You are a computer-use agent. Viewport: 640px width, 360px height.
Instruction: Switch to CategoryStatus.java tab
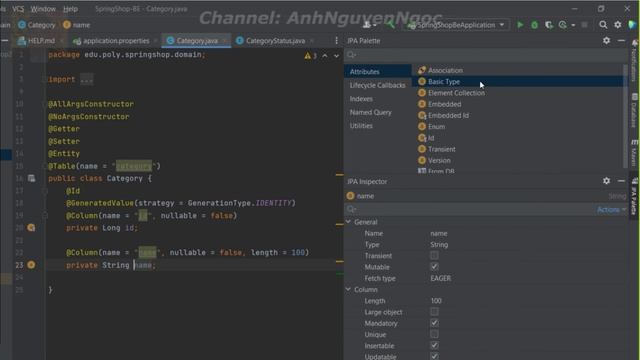(x=275, y=40)
